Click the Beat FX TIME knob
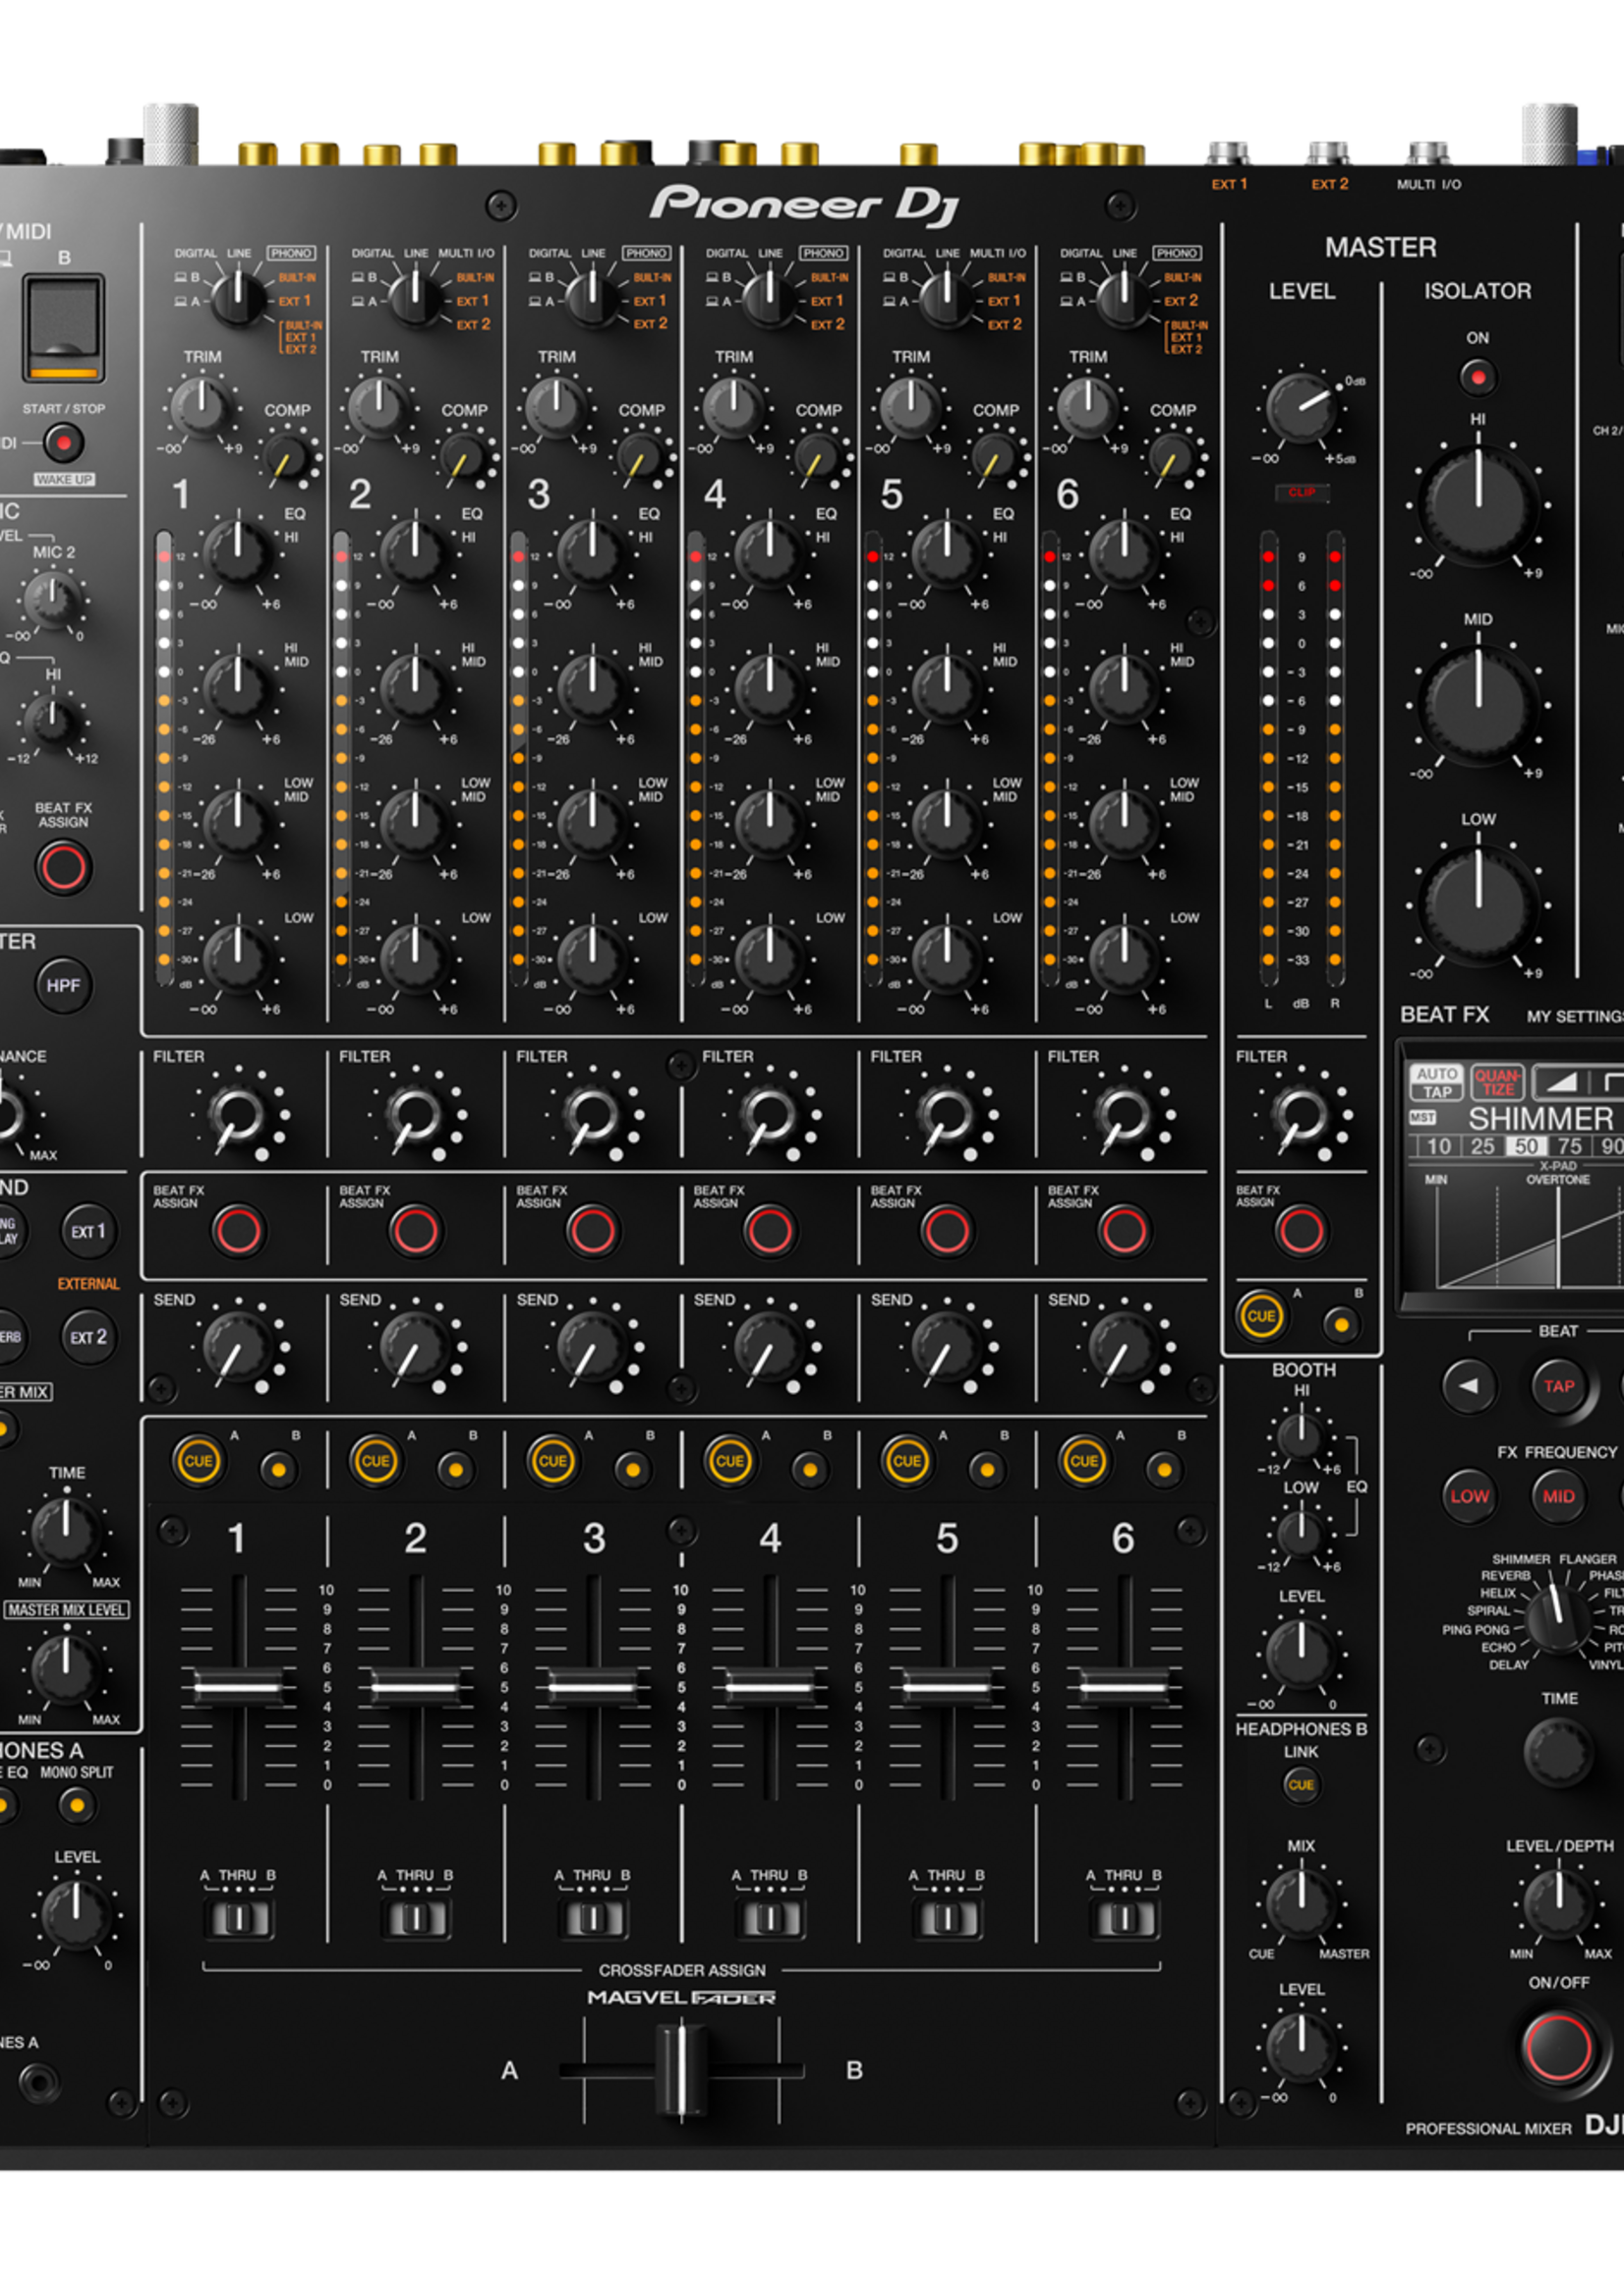The width and height of the screenshot is (1624, 2274). [x=1557, y=1753]
